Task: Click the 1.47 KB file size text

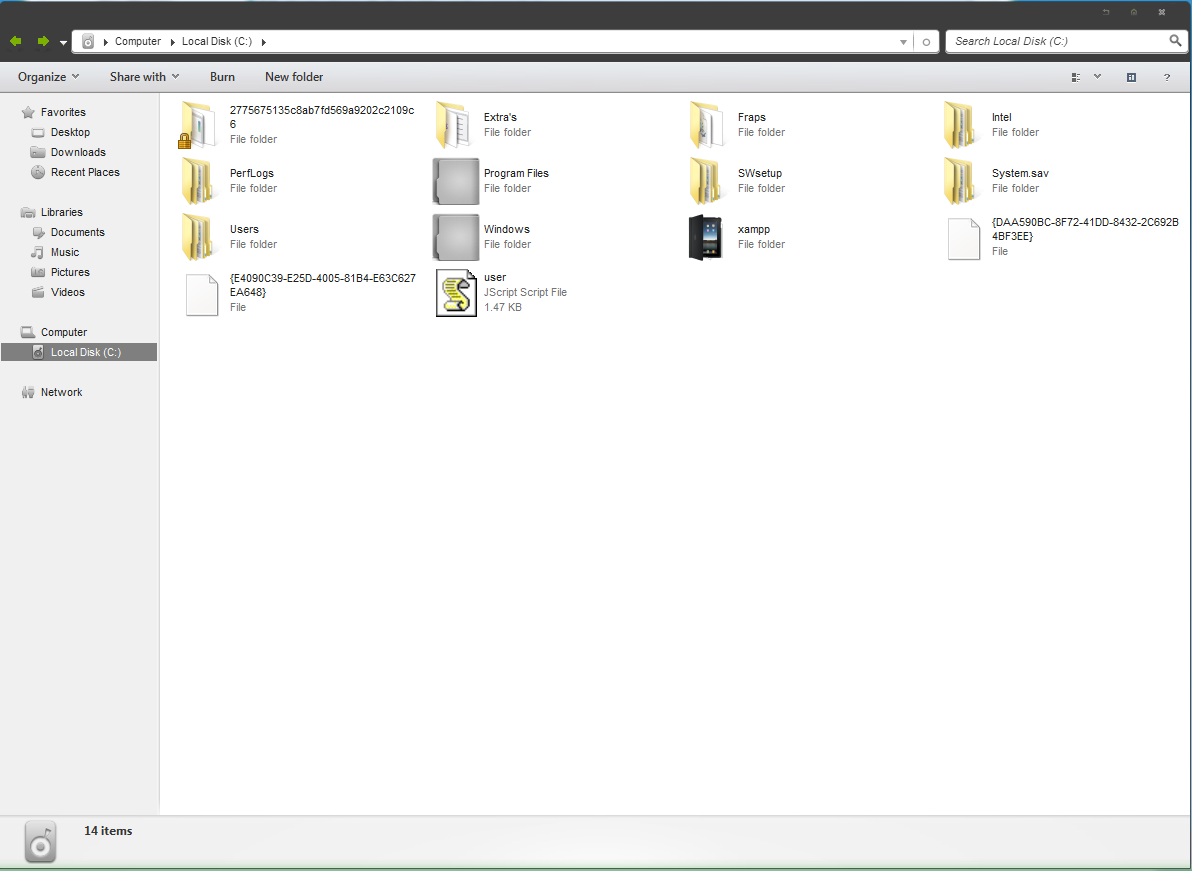Action: tap(502, 308)
